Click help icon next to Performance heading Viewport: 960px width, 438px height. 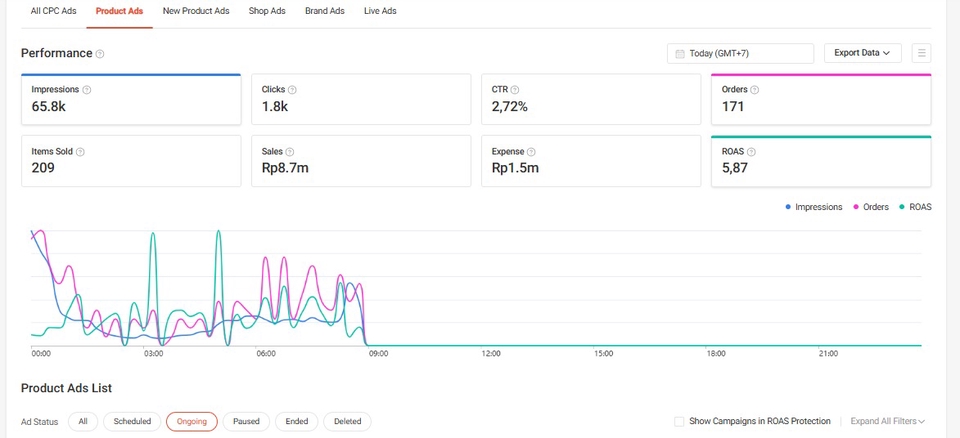tap(100, 54)
